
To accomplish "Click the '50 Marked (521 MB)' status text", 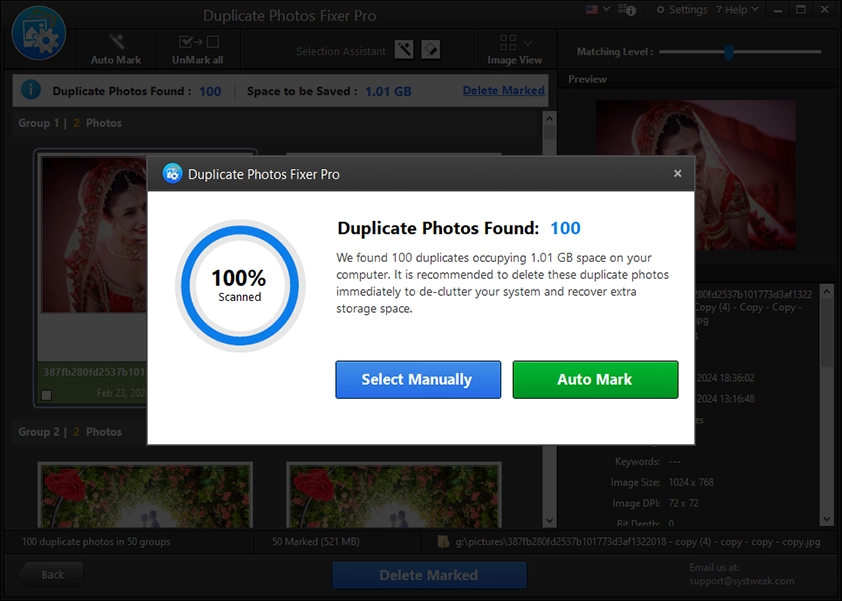I will click(x=316, y=542).
